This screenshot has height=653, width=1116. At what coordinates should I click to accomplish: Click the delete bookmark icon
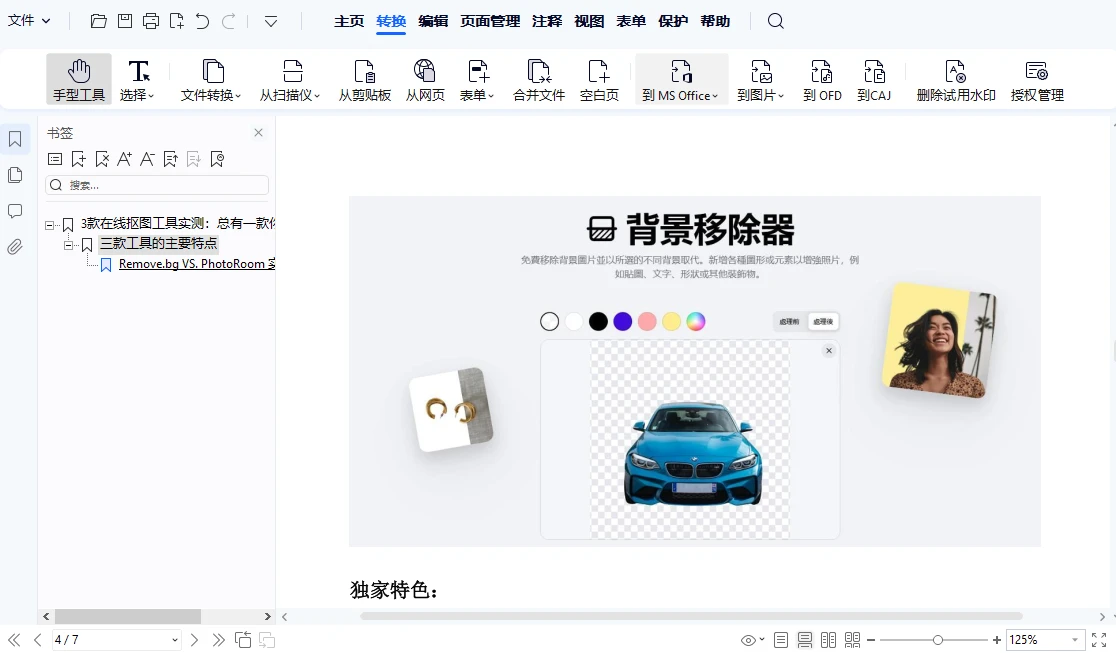tap(102, 160)
